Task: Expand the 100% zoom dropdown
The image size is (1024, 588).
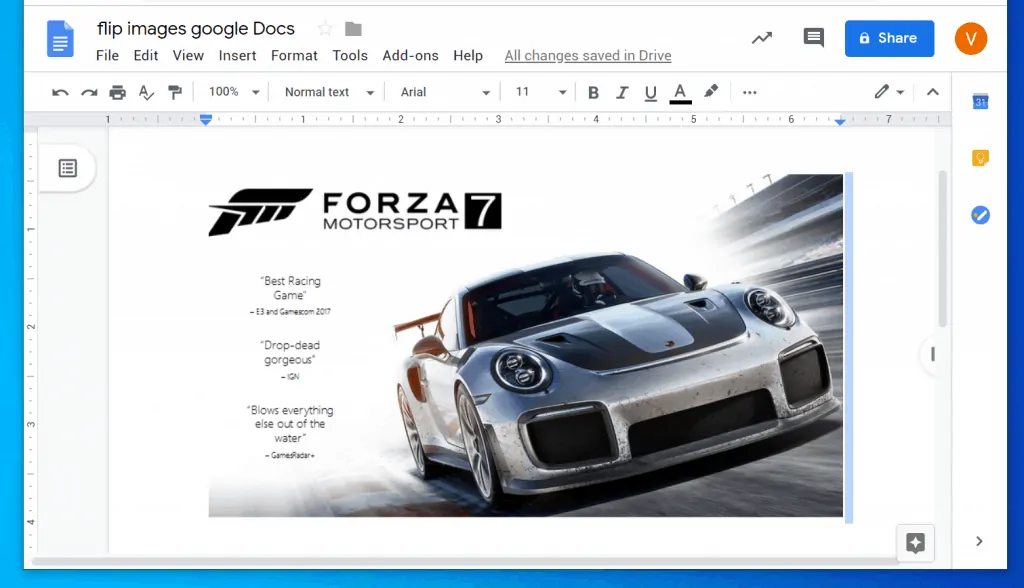Action: pyautogui.click(x=234, y=92)
